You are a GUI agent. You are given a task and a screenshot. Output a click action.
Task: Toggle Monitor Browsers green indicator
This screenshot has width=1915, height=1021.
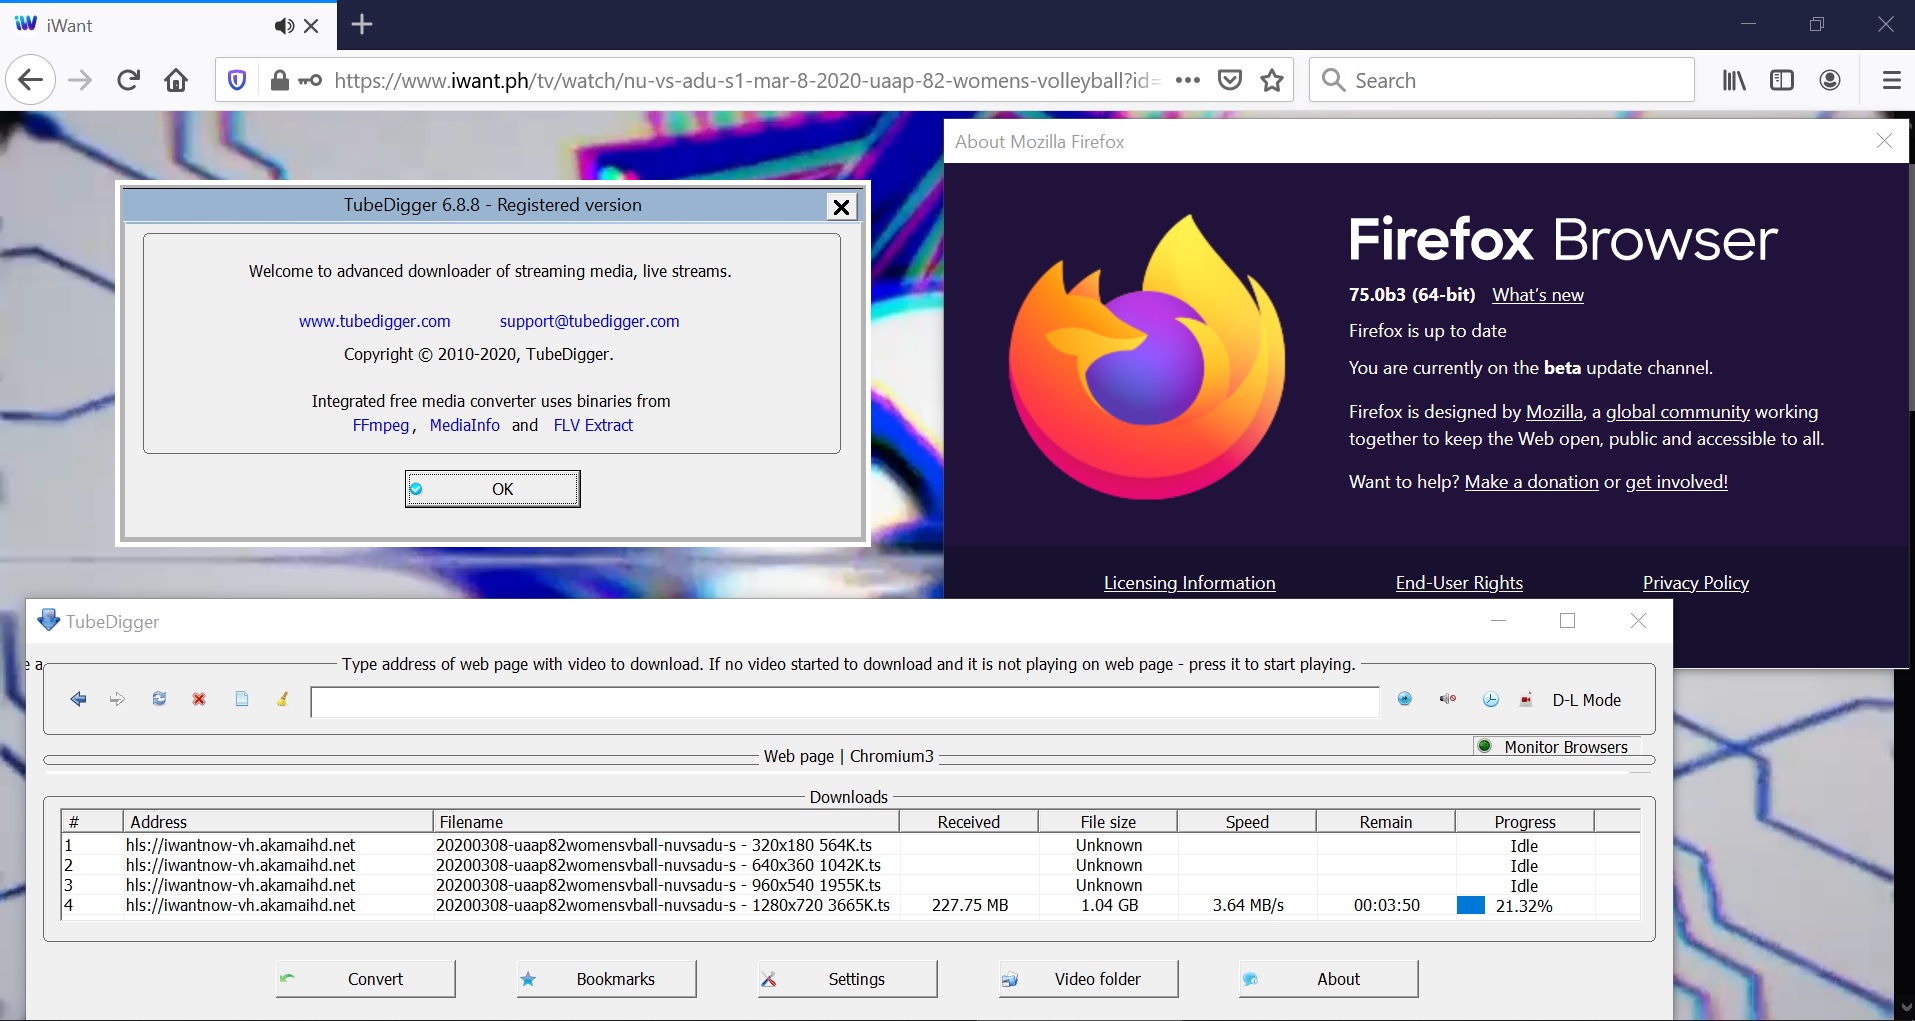click(x=1485, y=746)
